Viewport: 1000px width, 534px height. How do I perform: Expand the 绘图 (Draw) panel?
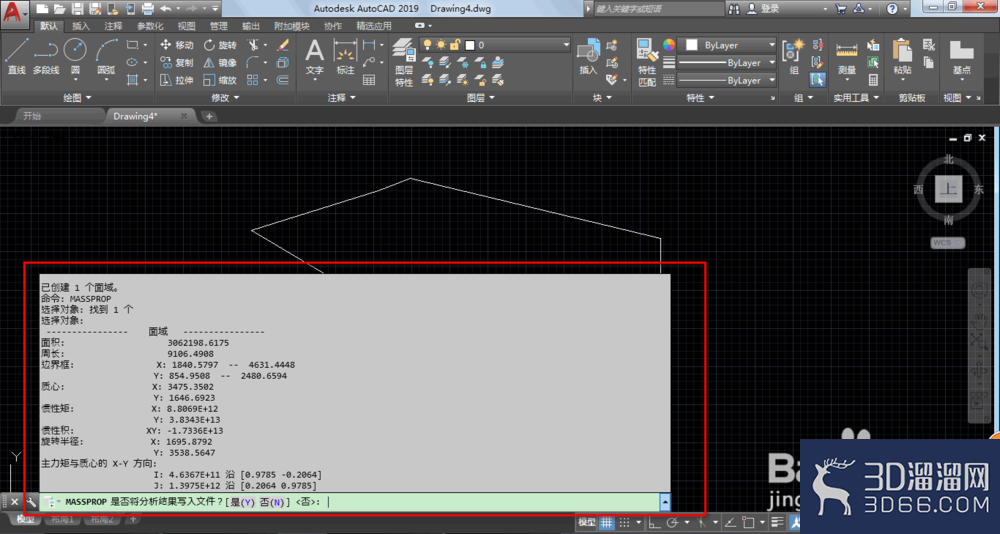77,98
